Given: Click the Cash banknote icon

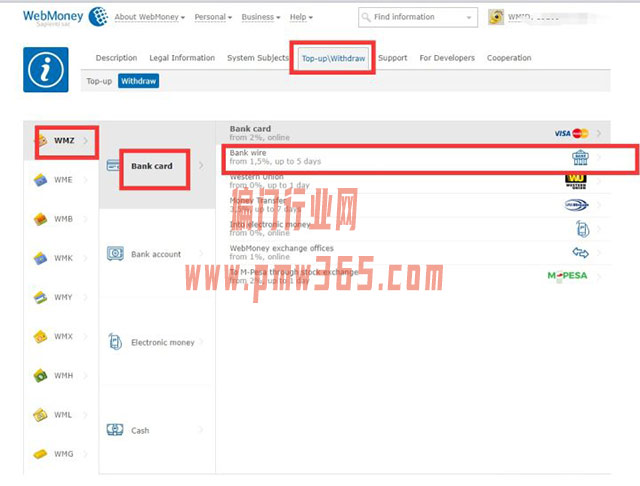Looking at the screenshot, I should (115, 430).
